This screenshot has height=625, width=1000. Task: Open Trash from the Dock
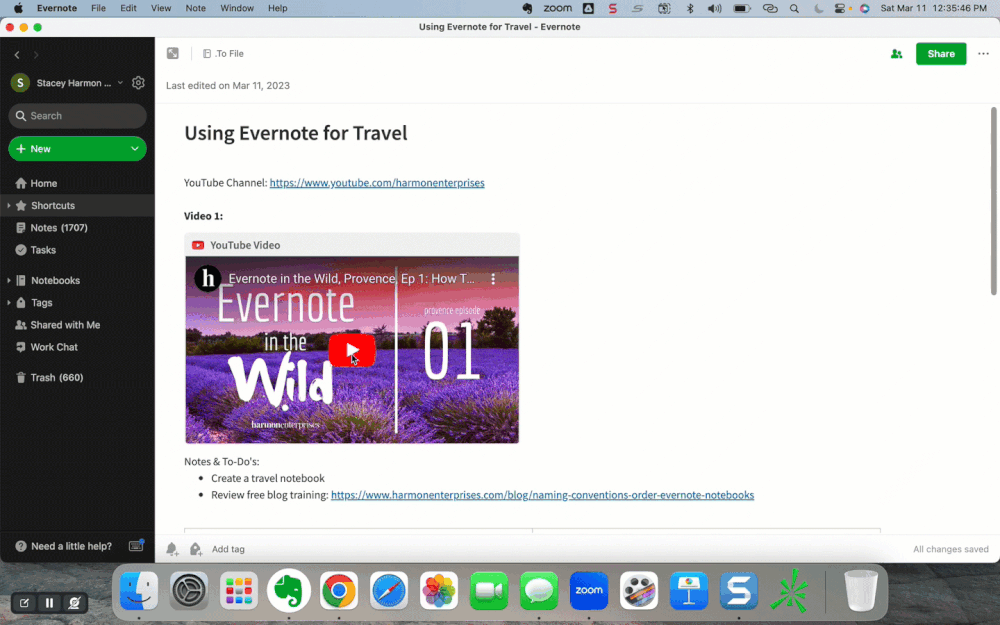coord(861,591)
